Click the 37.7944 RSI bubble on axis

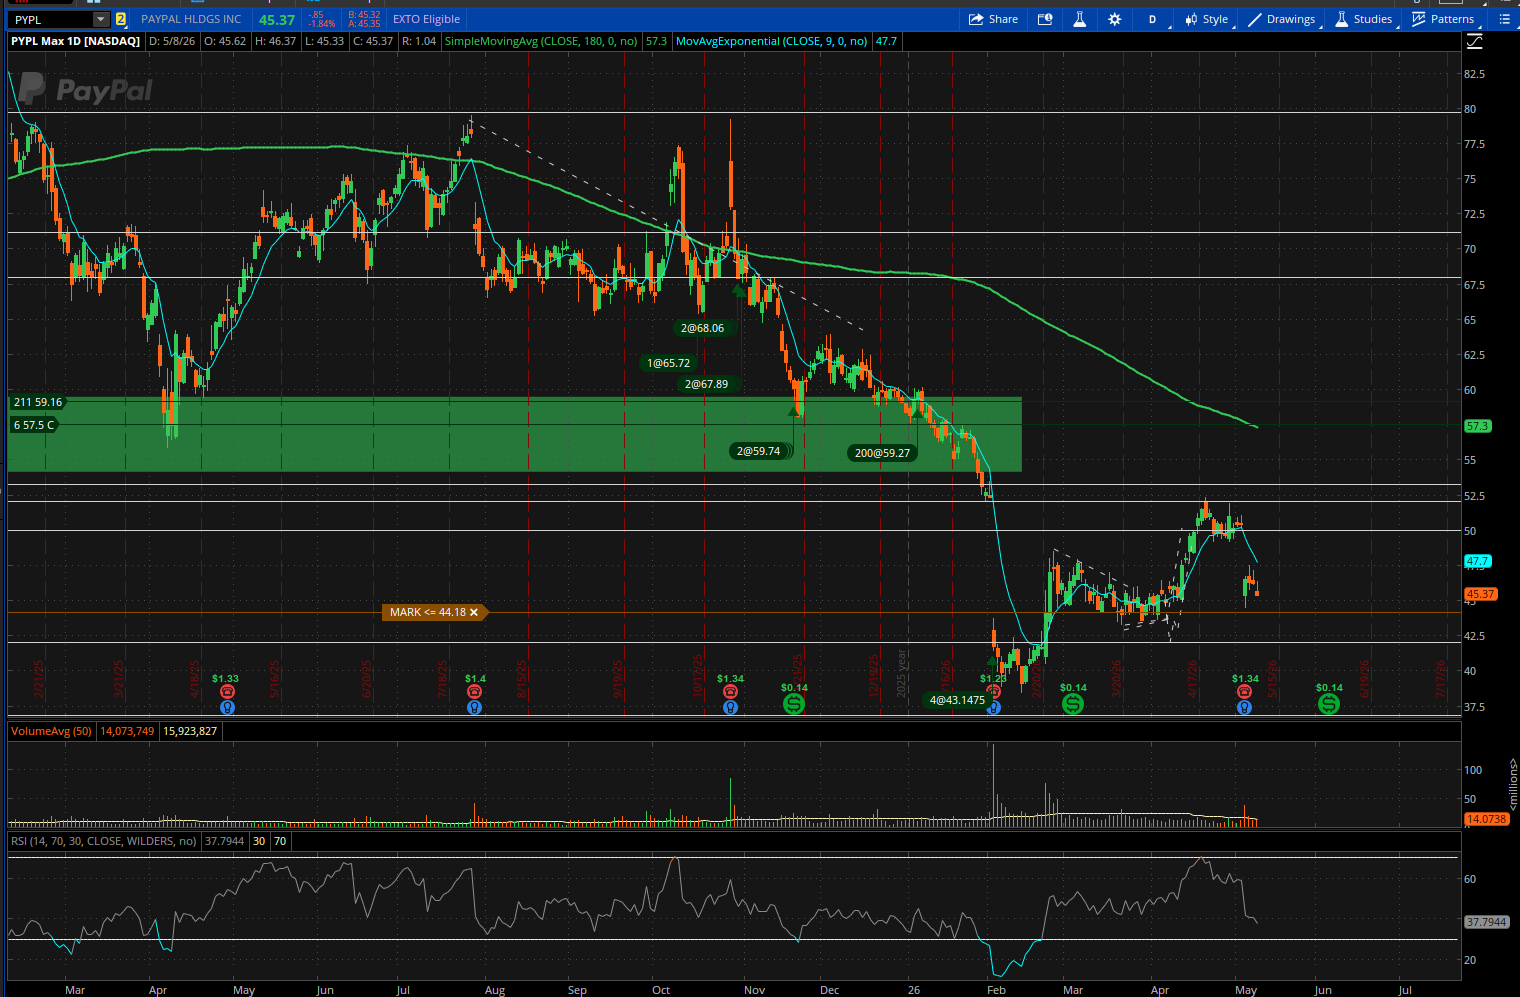coord(1486,922)
